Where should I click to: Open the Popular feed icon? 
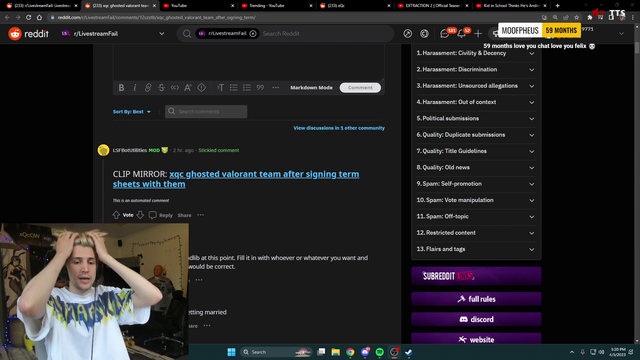point(407,34)
